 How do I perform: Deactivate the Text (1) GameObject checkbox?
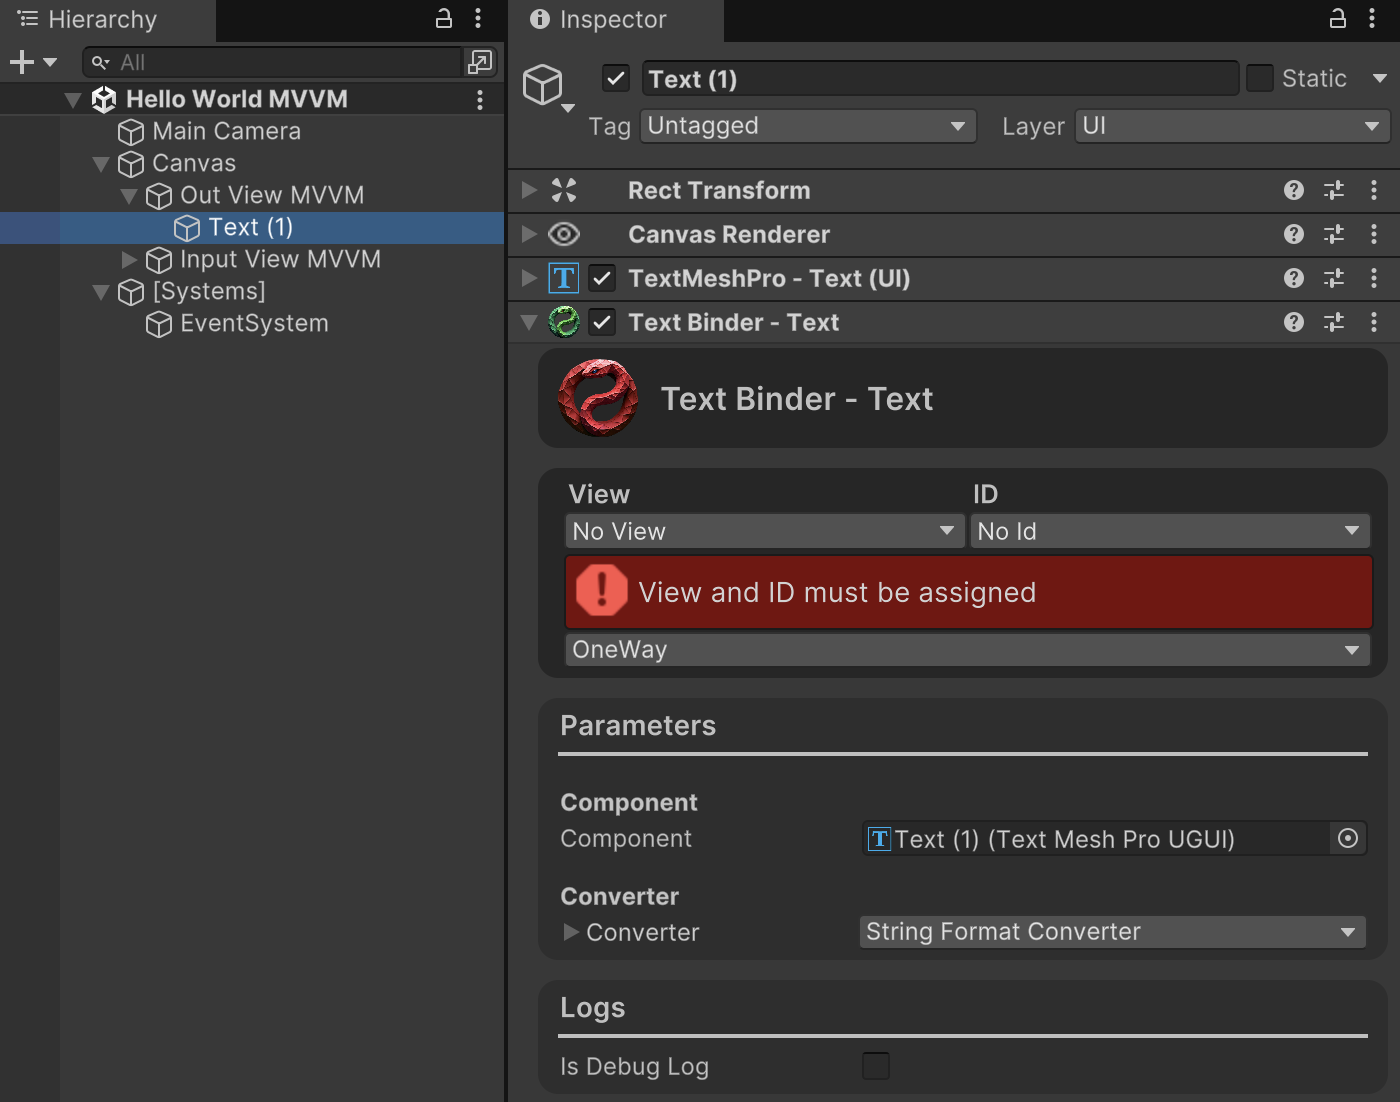(615, 78)
